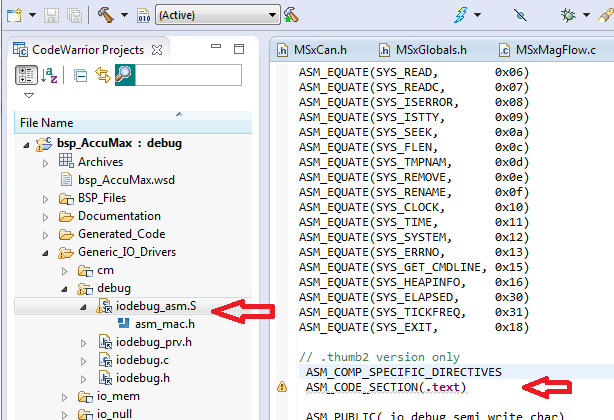Select the iodebug.h file
This screenshot has width=614, height=420.
coord(143,378)
